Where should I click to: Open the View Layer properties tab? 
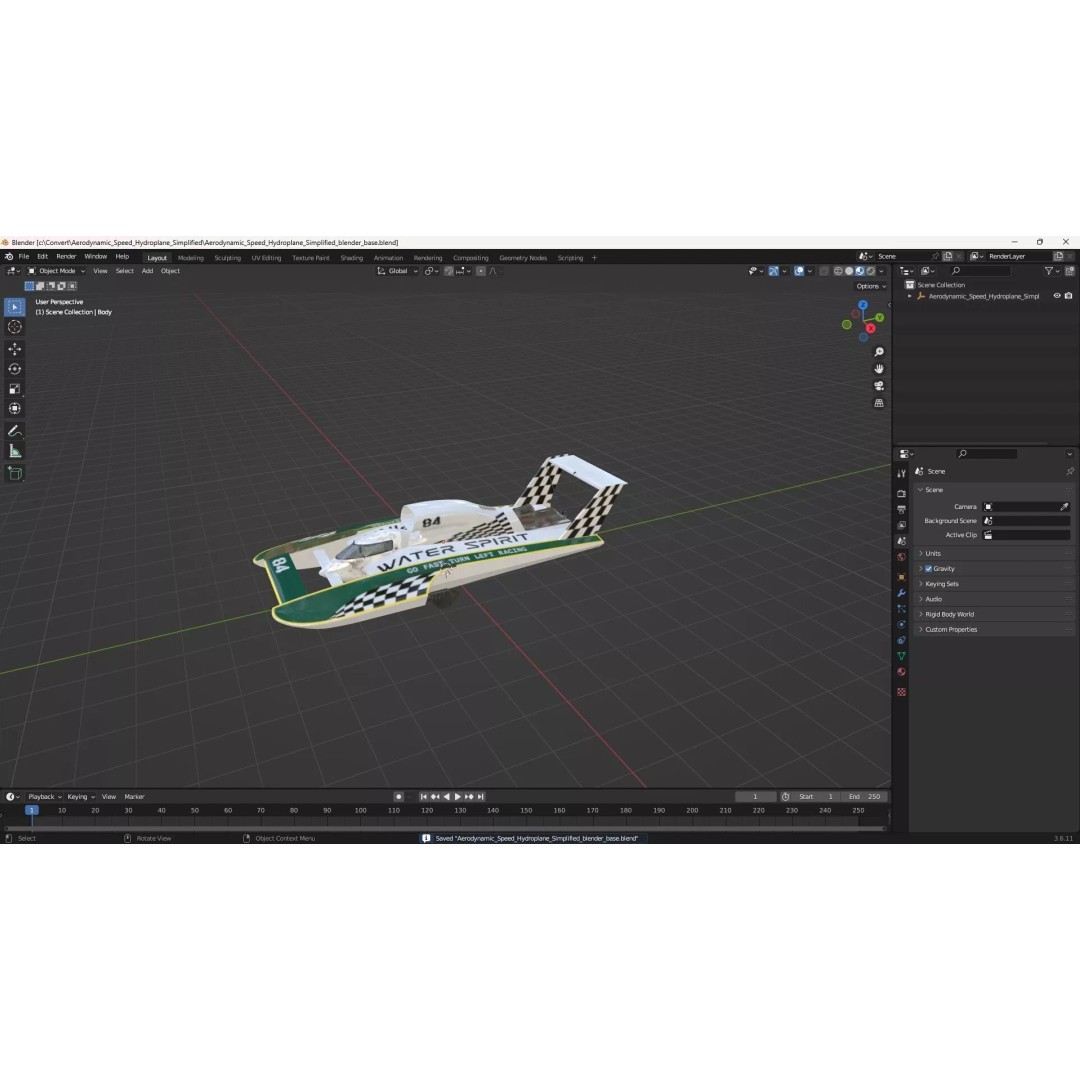tap(901, 525)
